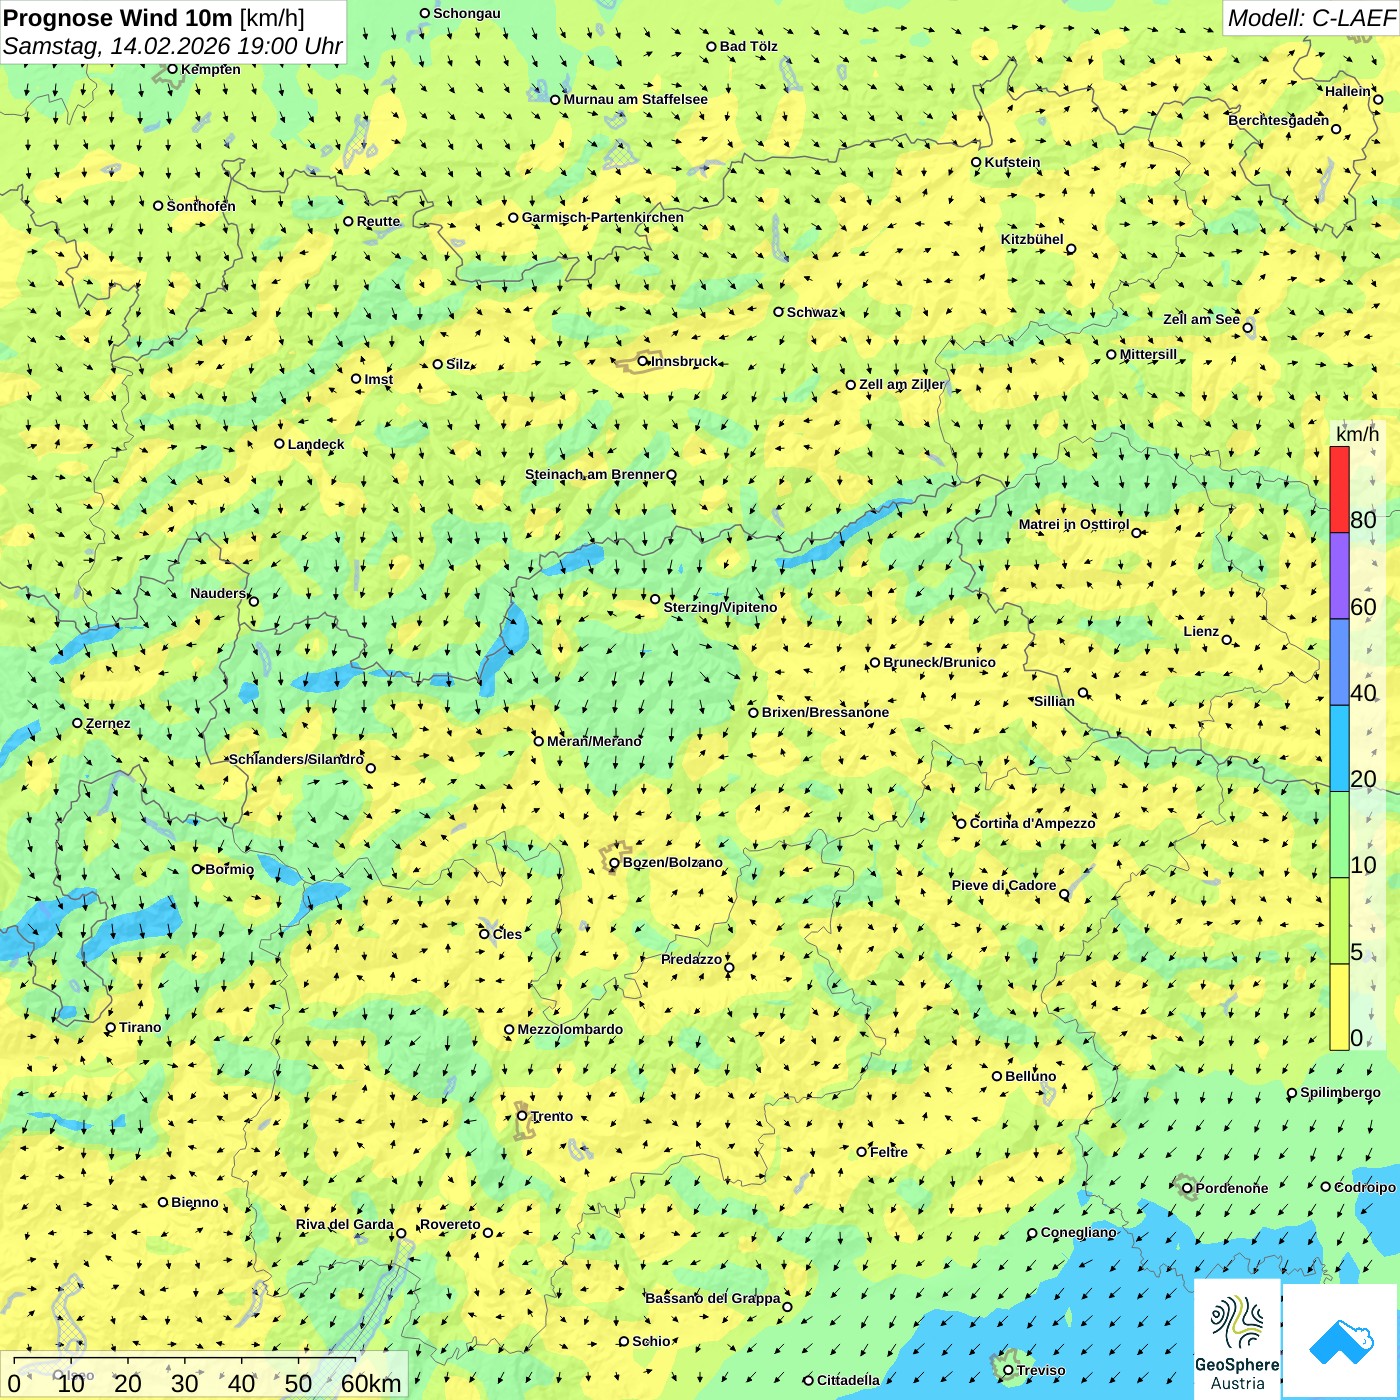1400x1400 pixels.
Task: Select the Bormio city label
Action: click(x=229, y=869)
